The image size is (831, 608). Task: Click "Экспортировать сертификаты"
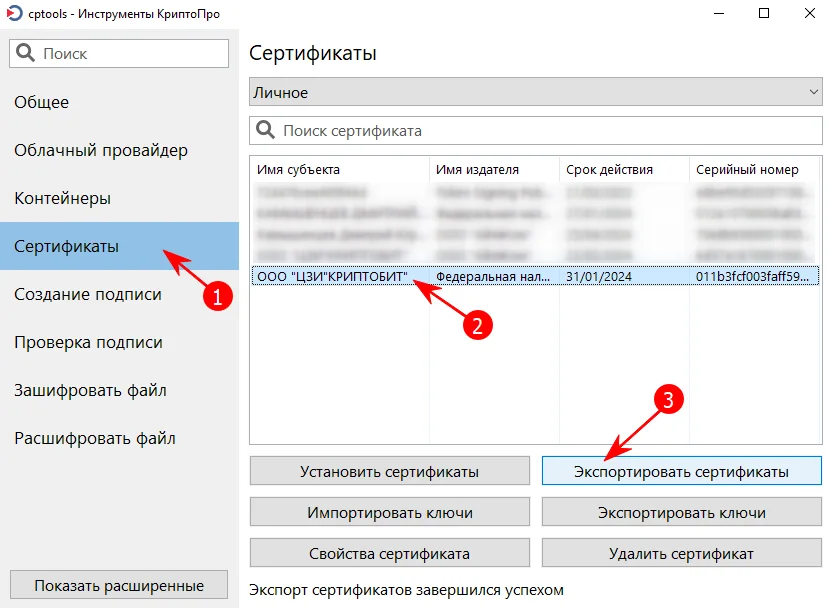point(682,470)
